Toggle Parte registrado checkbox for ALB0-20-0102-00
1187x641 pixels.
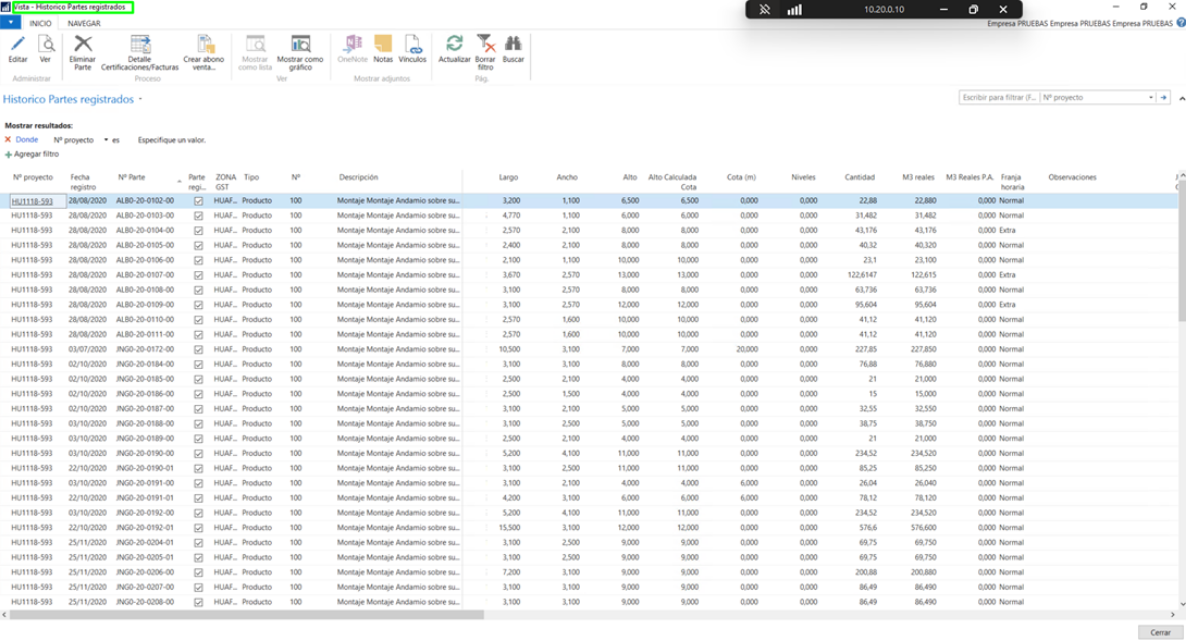click(198, 201)
